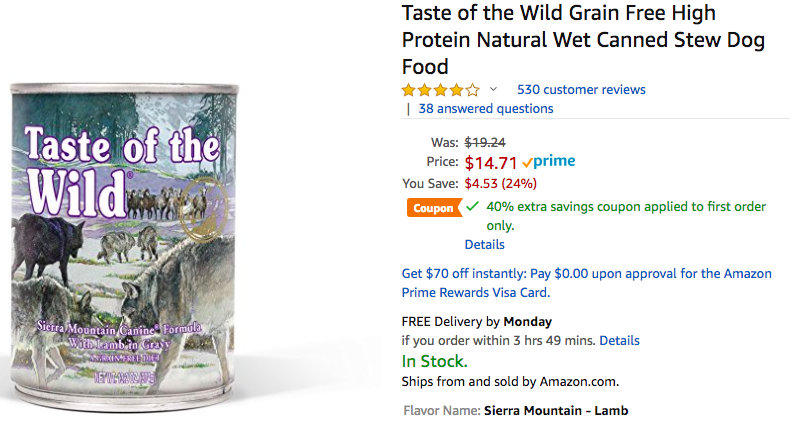
Task: Click the Ships from and sold by Amazon.com text
Action: [x=510, y=380]
